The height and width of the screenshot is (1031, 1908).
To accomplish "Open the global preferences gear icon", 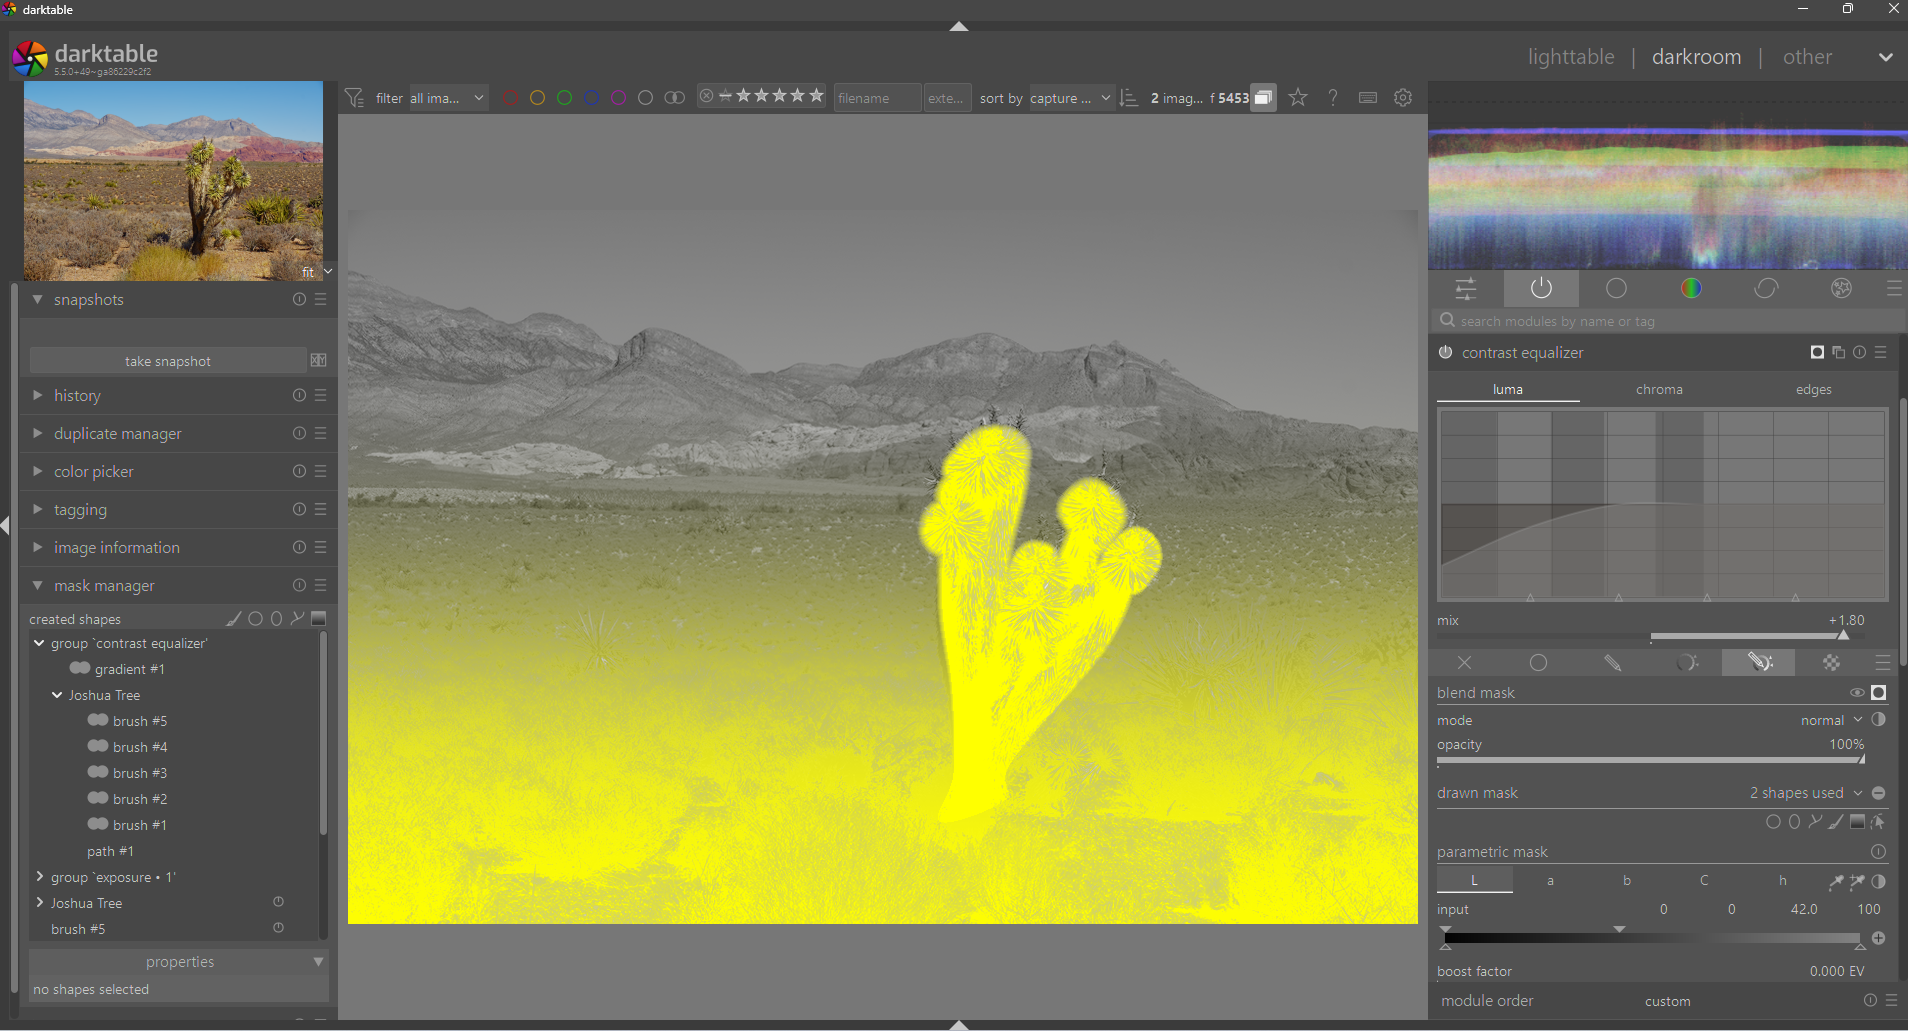I will point(1403,98).
